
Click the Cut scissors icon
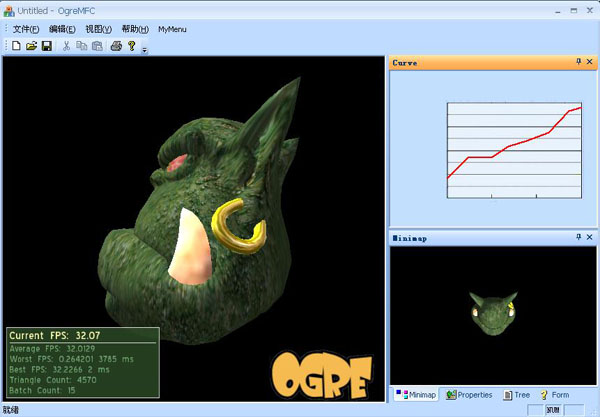[67, 46]
